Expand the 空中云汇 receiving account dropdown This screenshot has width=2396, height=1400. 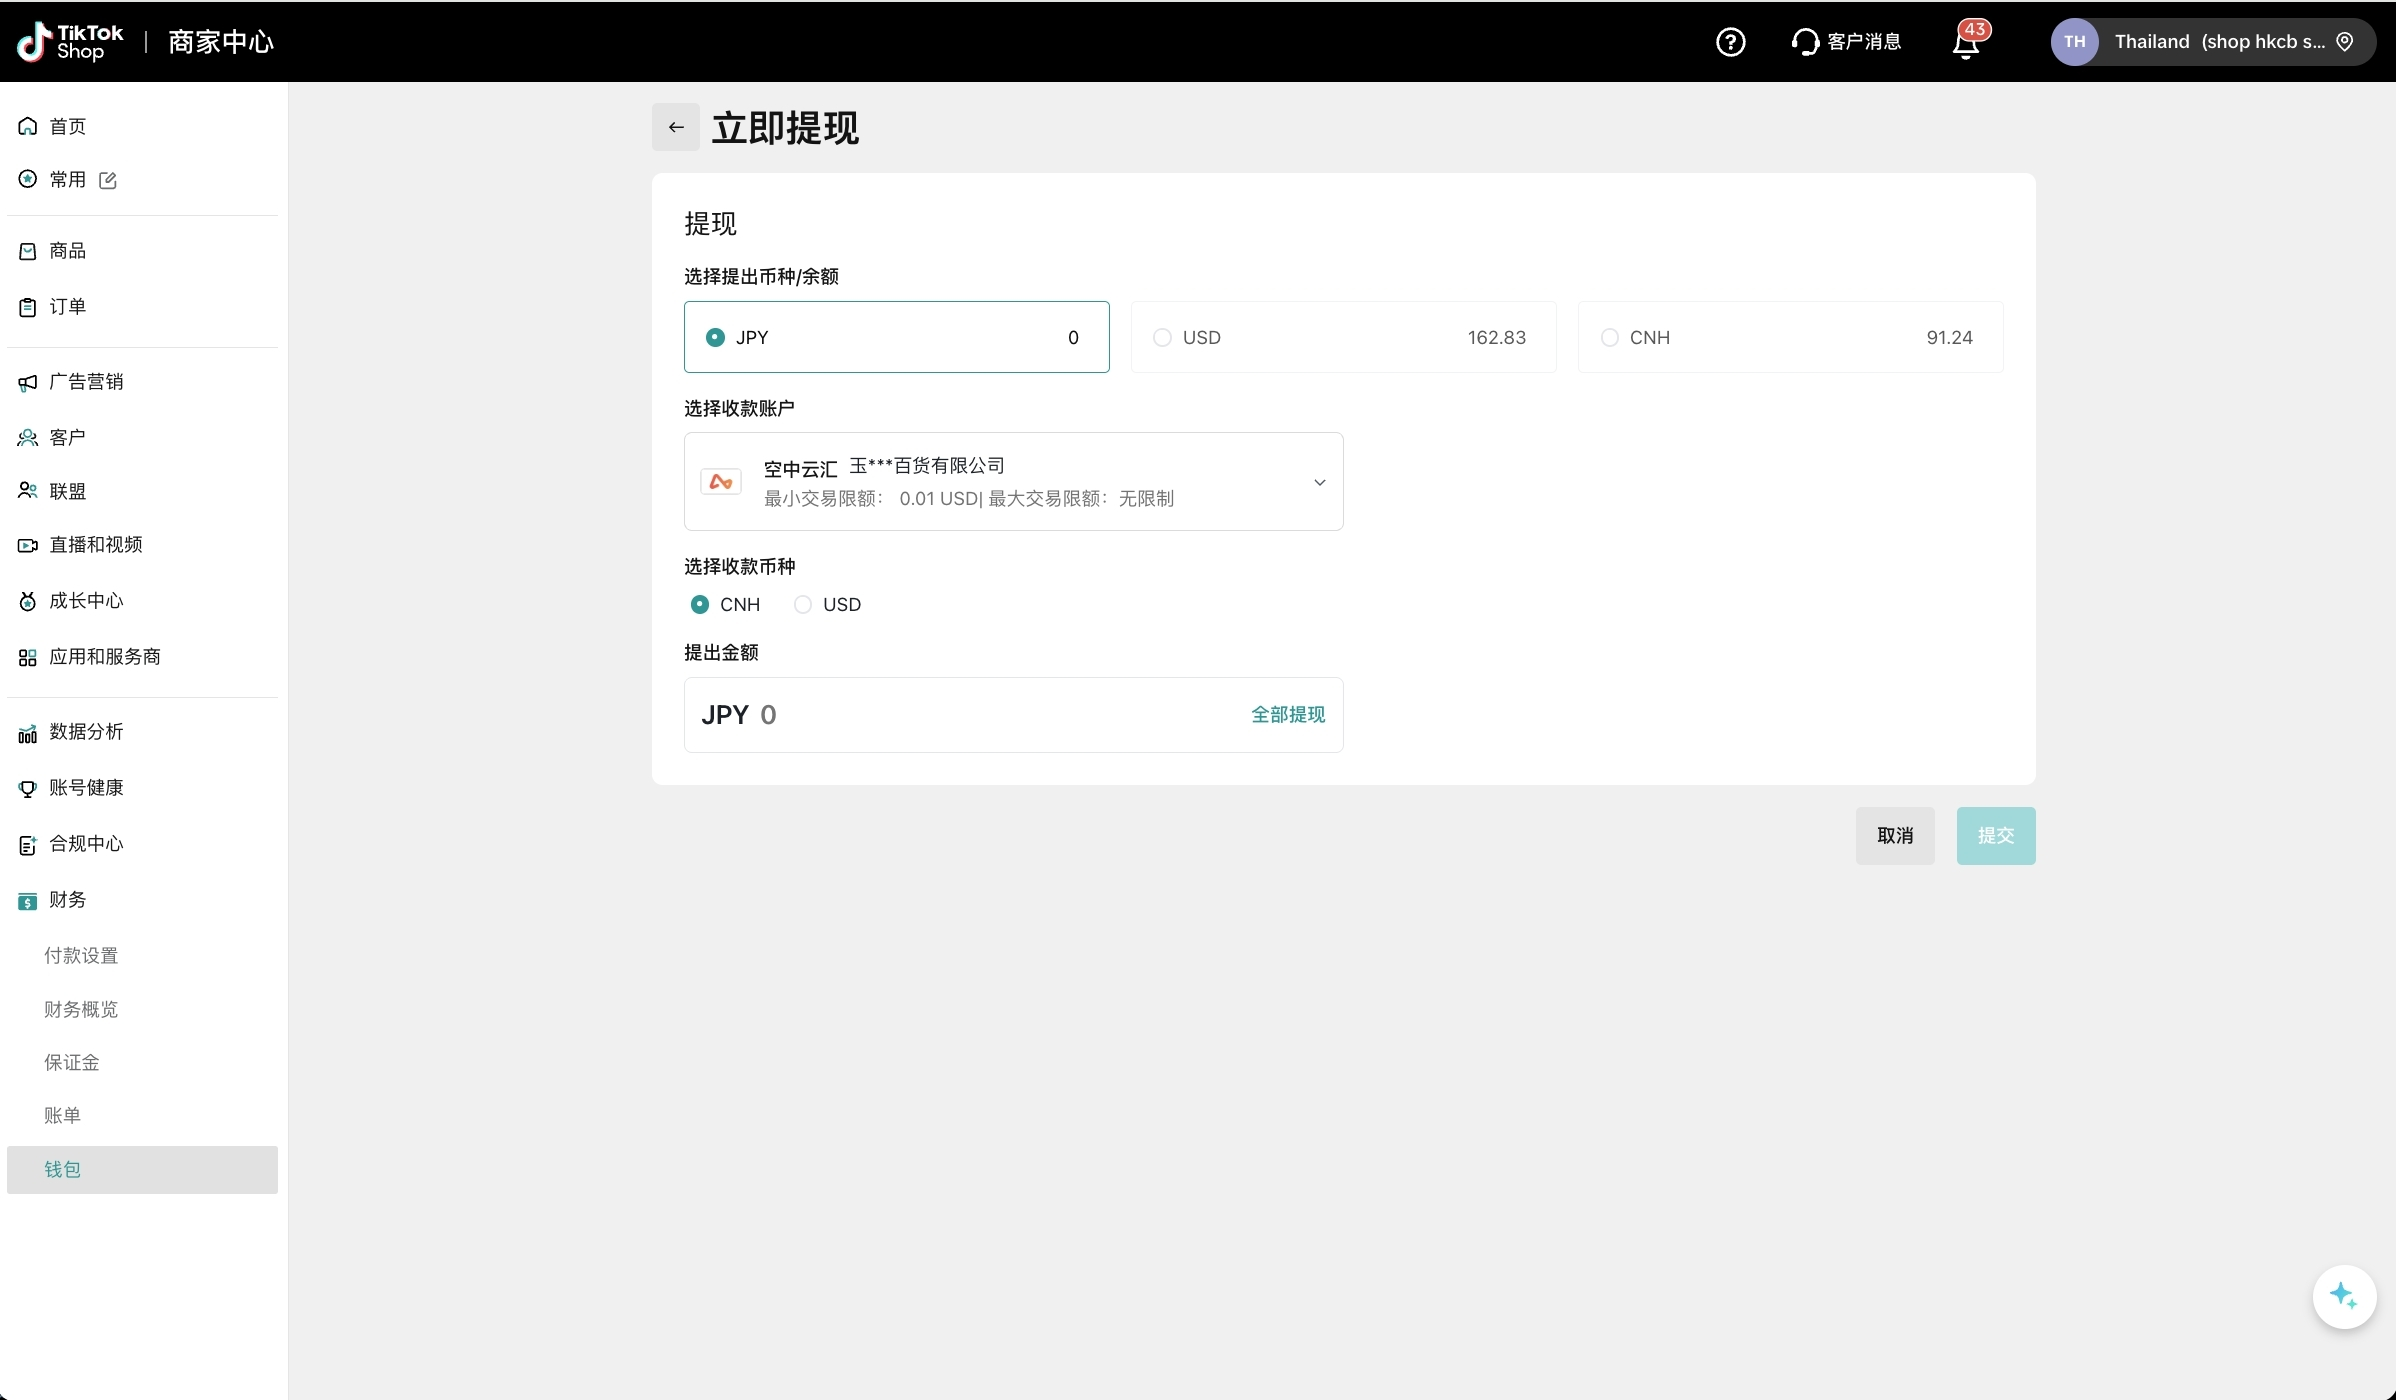[x=1318, y=482]
